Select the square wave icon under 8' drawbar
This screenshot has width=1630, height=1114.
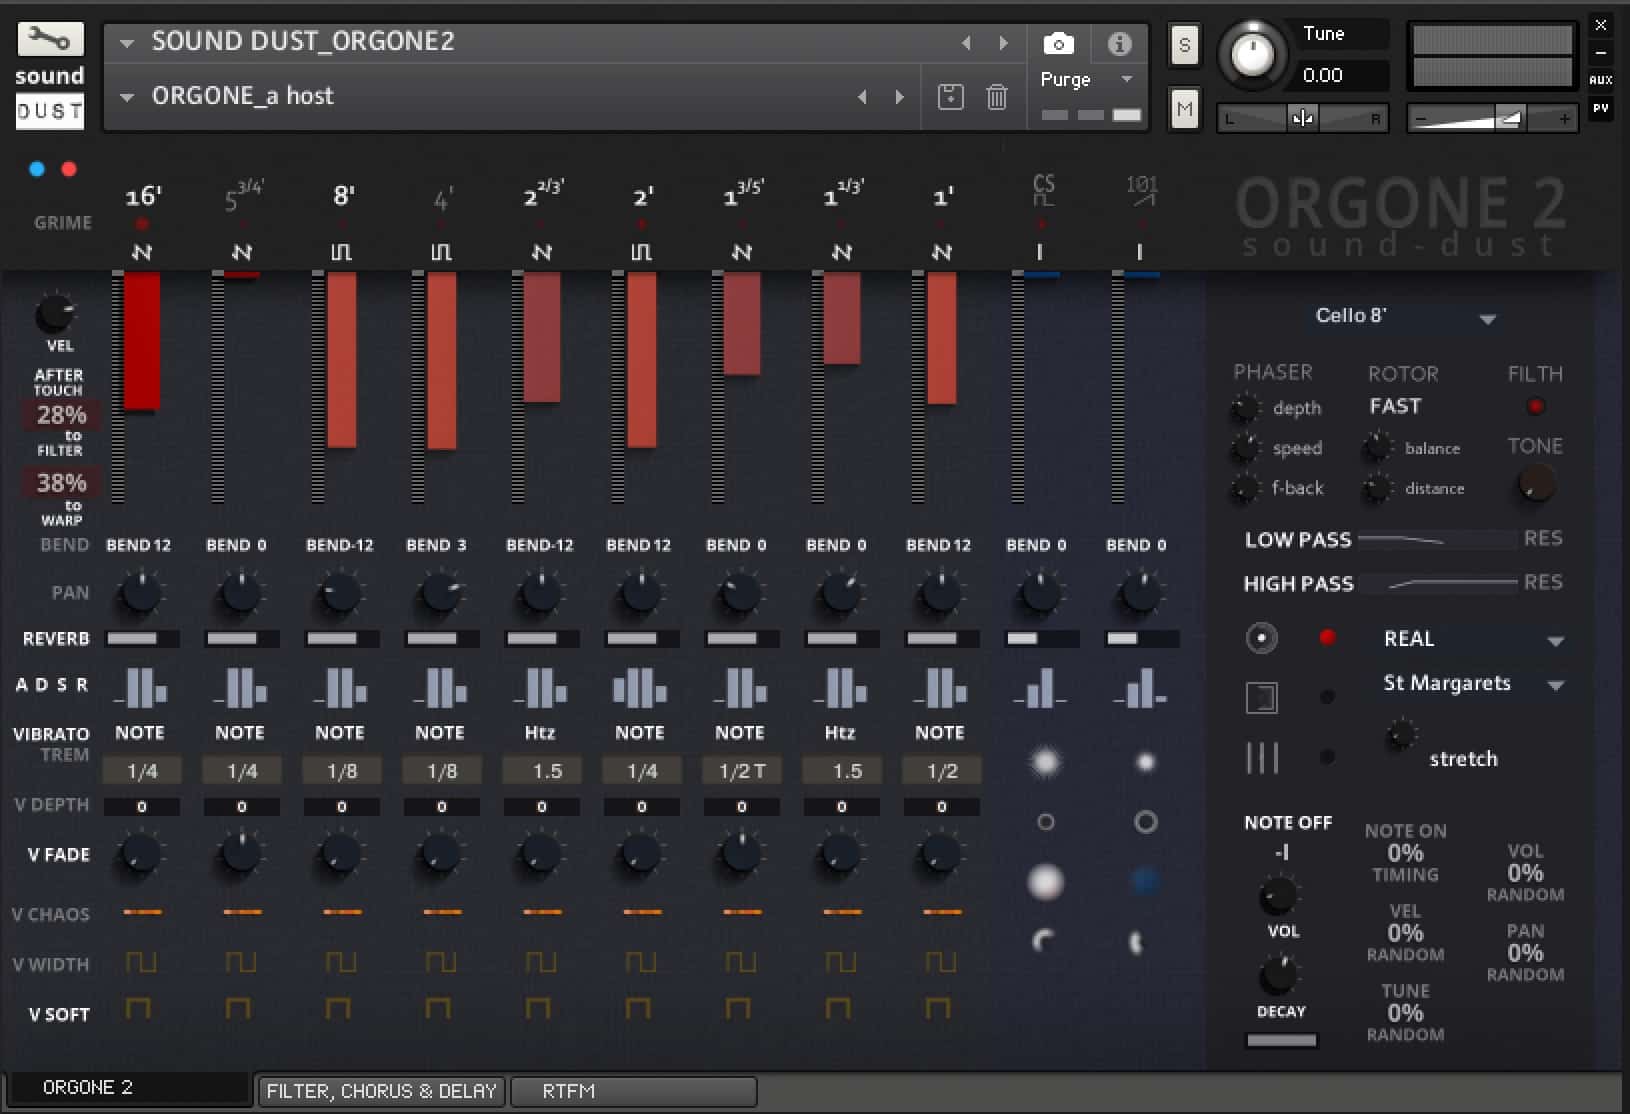[342, 252]
